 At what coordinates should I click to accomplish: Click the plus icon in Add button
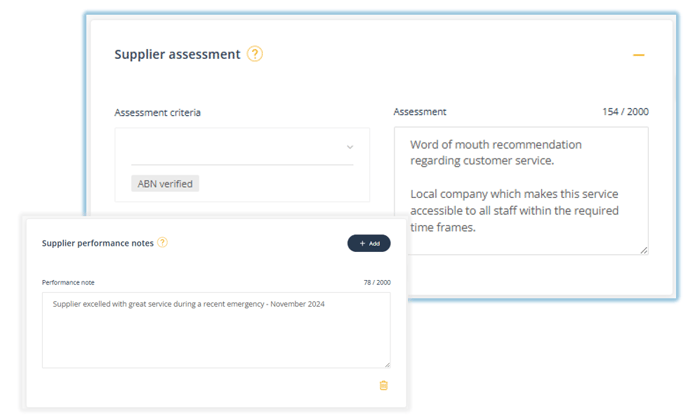tap(362, 244)
